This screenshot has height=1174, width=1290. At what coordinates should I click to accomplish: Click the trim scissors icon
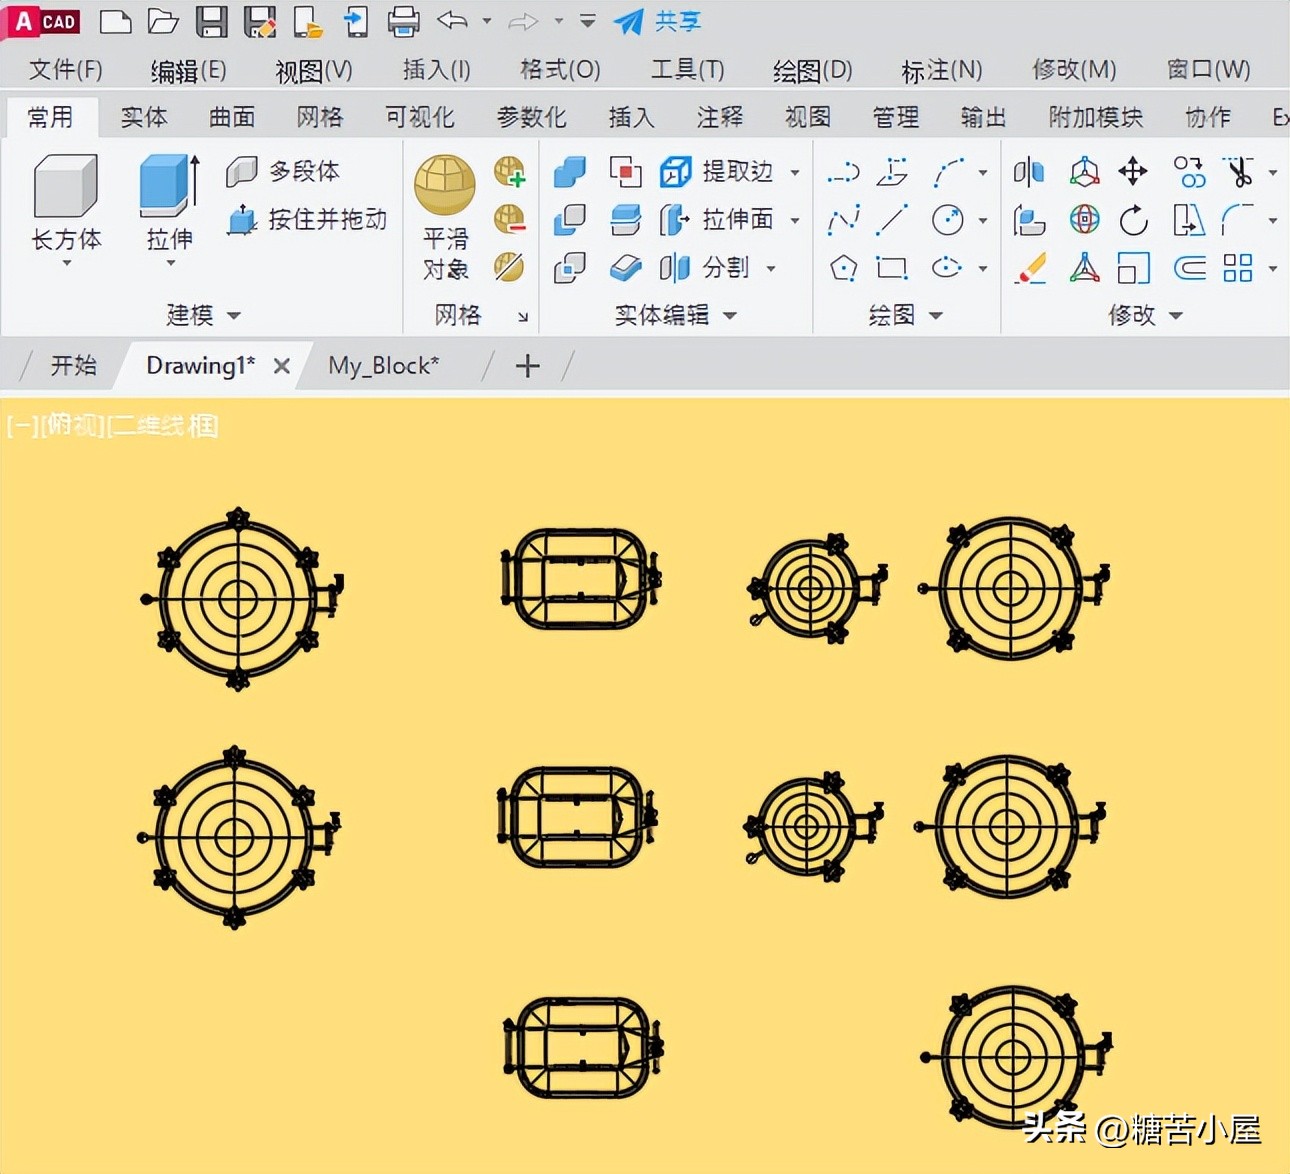coord(1237,170)
